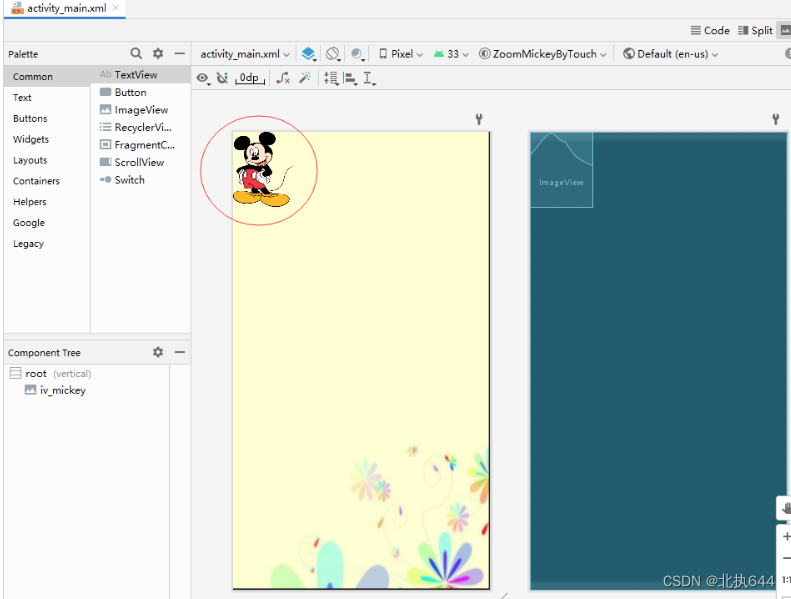The height and width of the screenshot is (599, 791).
Task: Select Buttons palette category
Action: tap(47, 119)
